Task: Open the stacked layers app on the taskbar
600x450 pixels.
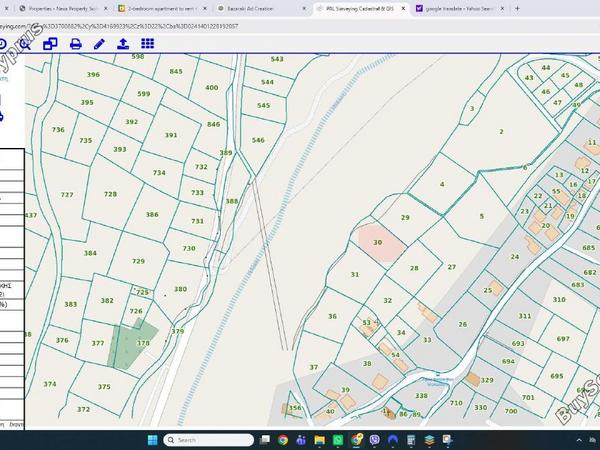Action: click(x=430, y=440)
